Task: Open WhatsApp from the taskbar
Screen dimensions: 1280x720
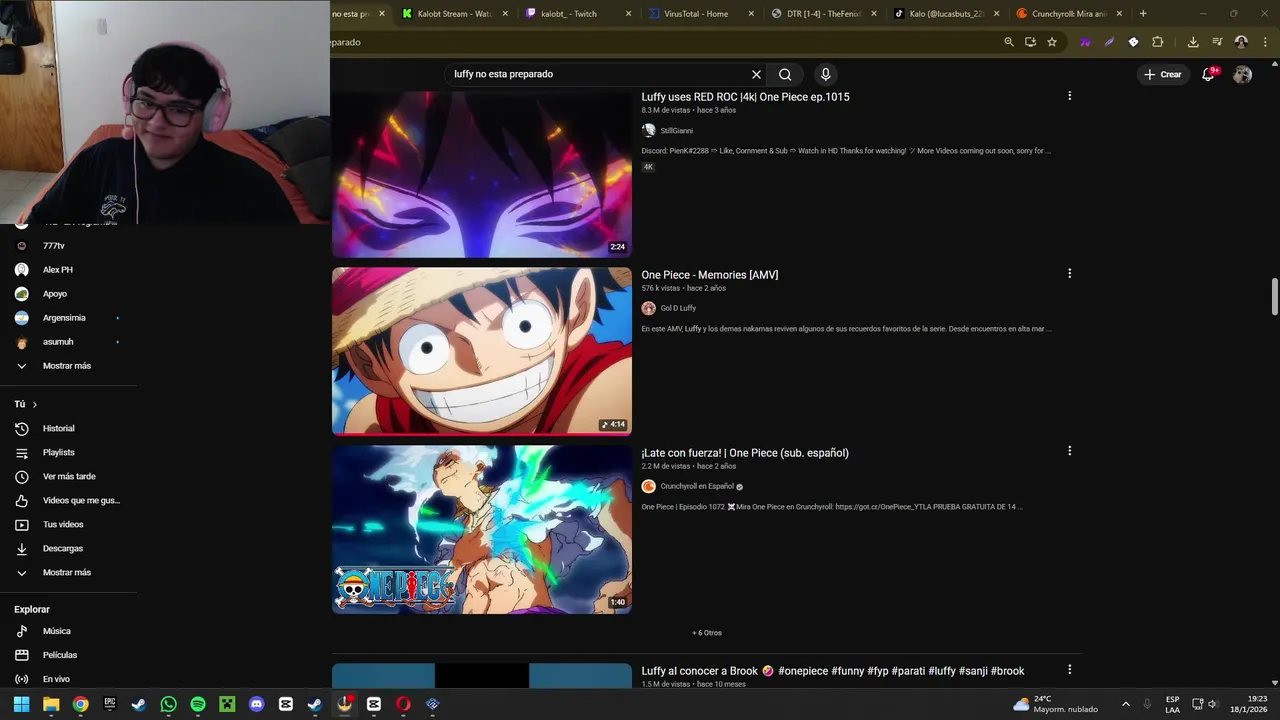Action: tap(168, 704)
